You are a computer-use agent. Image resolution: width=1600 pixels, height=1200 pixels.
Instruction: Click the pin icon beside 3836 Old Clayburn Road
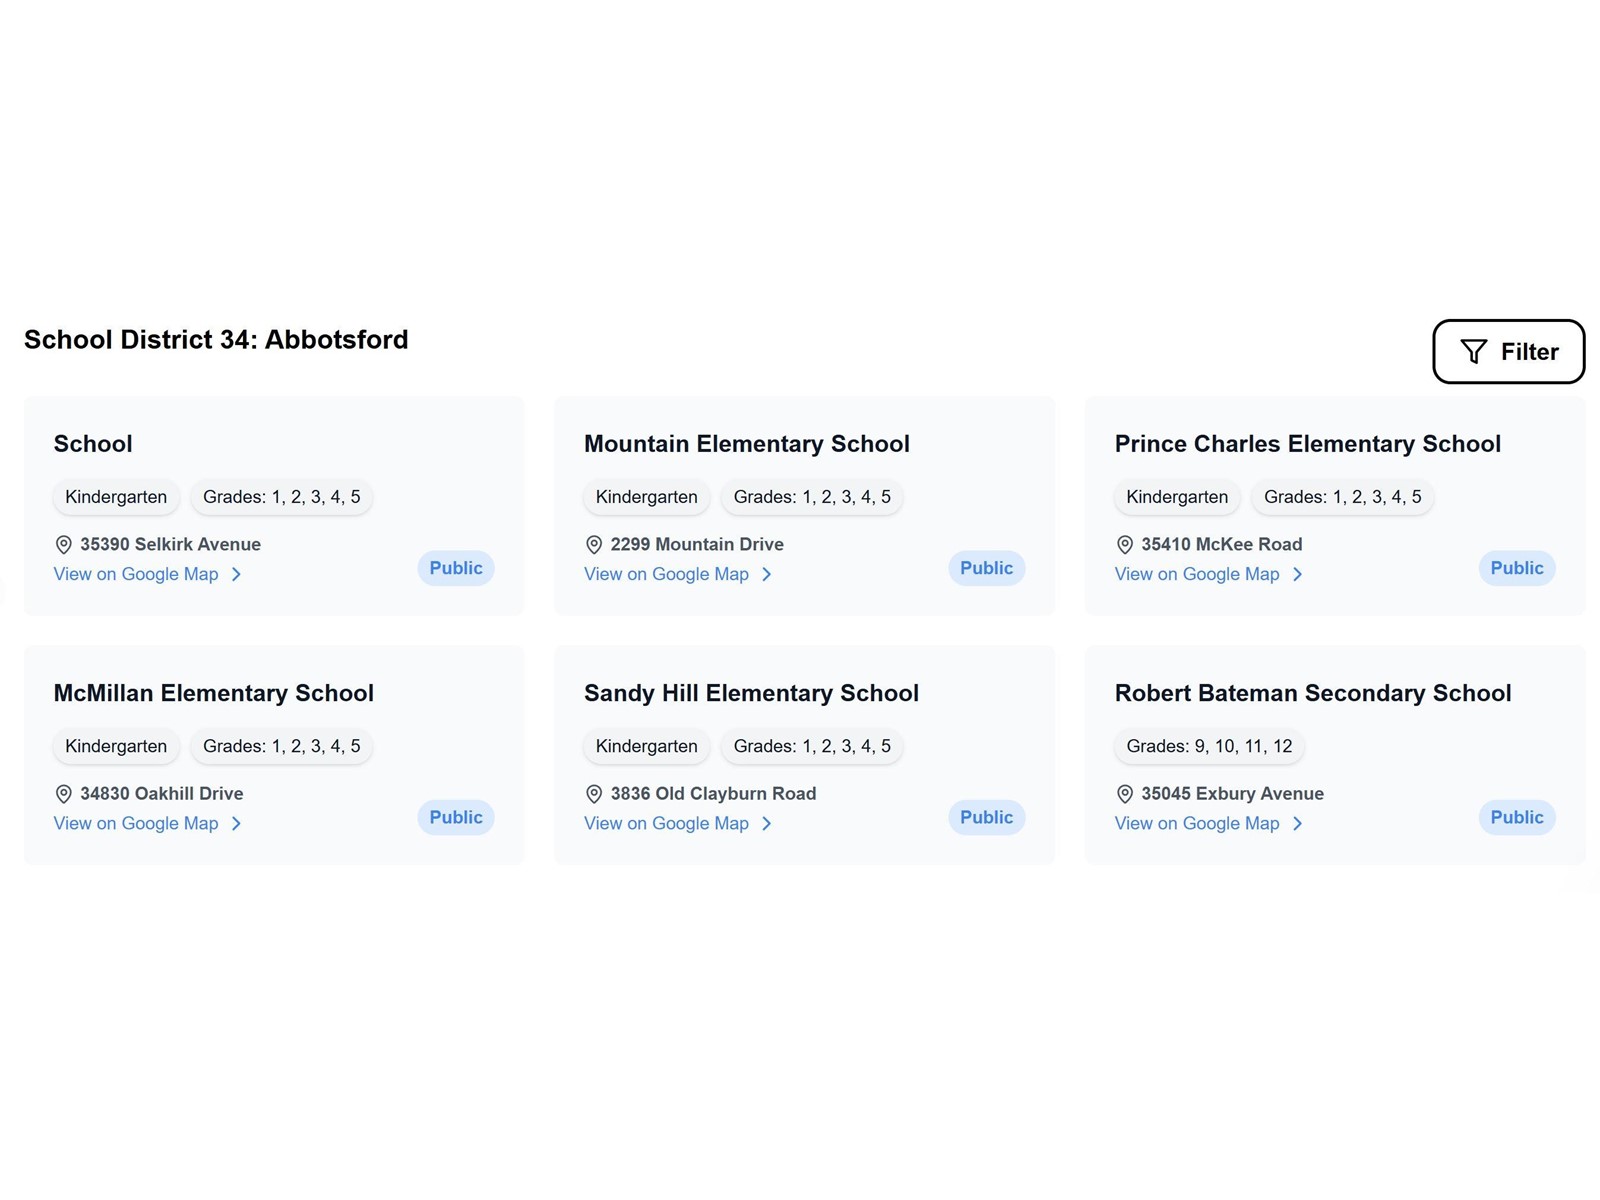pos(594,794)
